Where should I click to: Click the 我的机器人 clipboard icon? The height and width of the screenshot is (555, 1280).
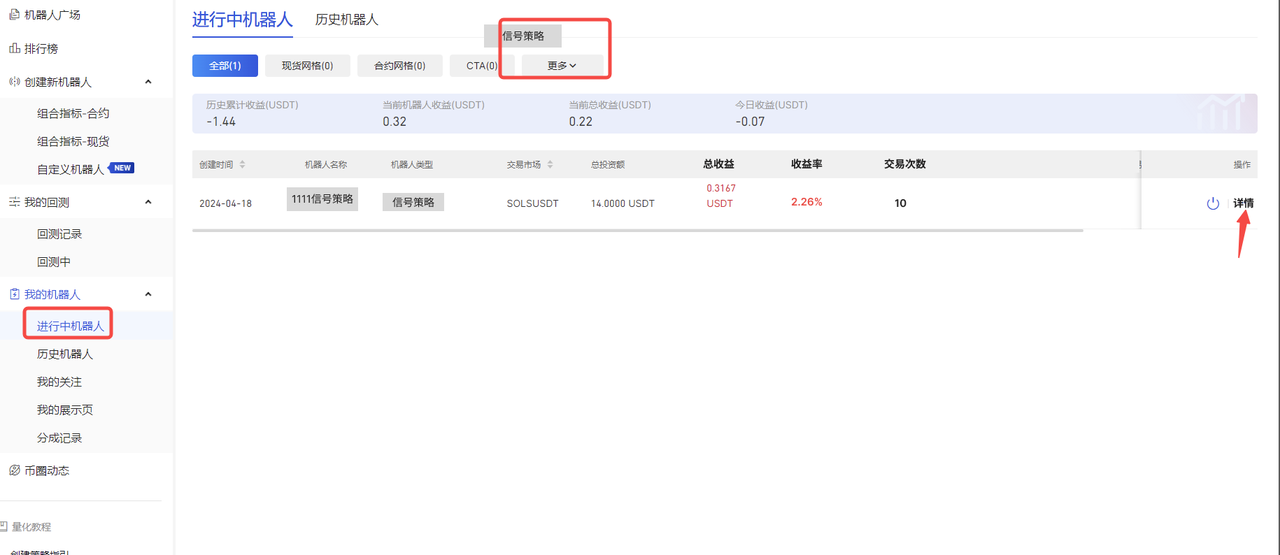click(x=14, y=294)
